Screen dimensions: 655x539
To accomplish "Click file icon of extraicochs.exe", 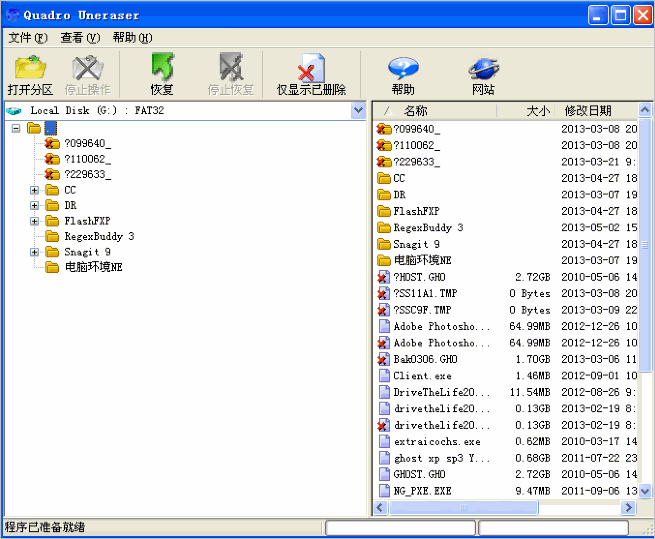I will [x=384, y=441].
